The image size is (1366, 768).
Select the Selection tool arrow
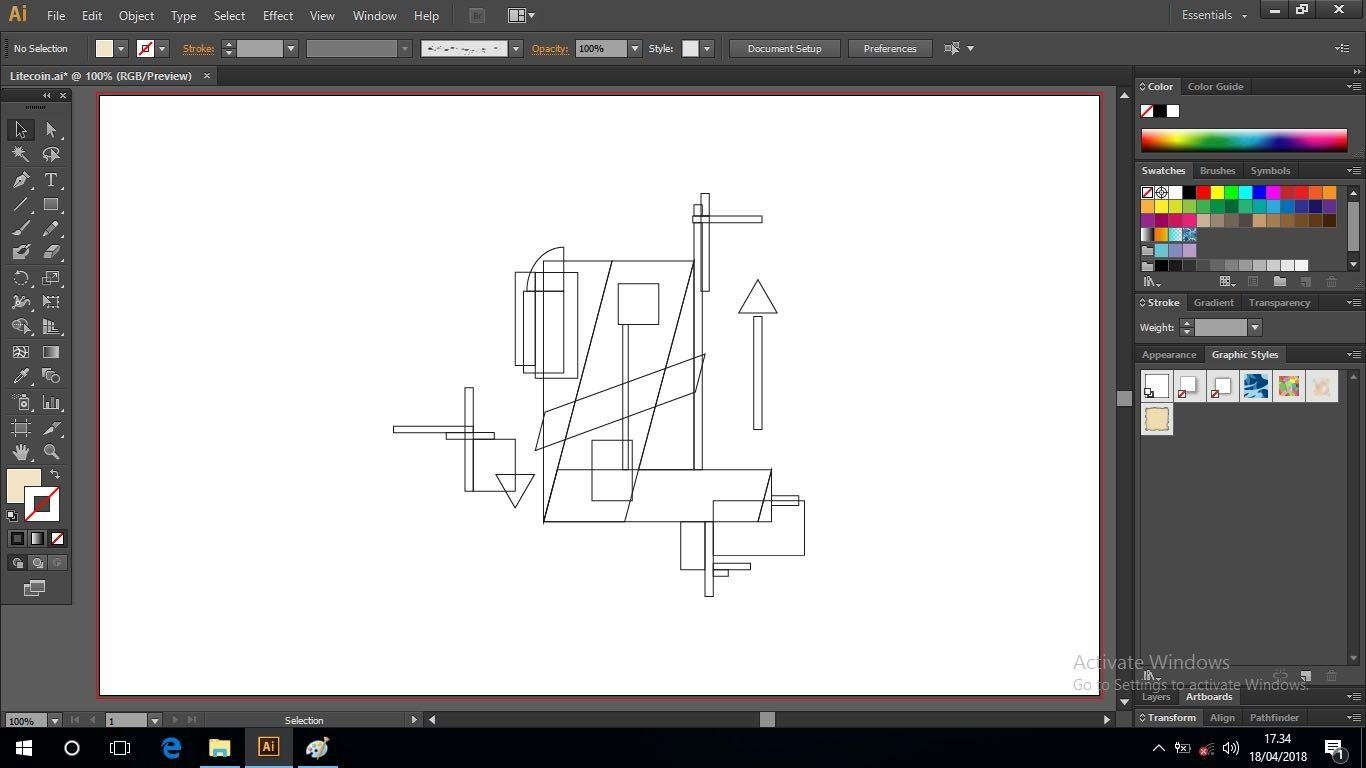(x=21, y=130)
